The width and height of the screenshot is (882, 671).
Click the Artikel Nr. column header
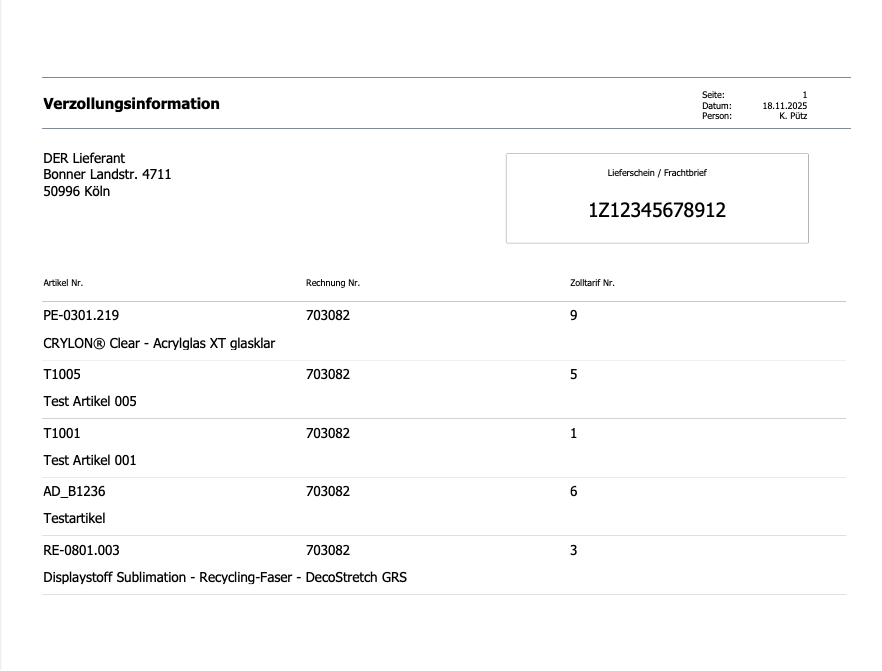70,283
